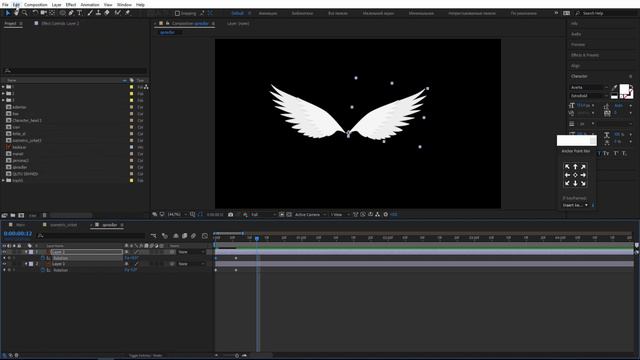Select the Pen tool
This screenshot has width=640, height=360.
71,13
